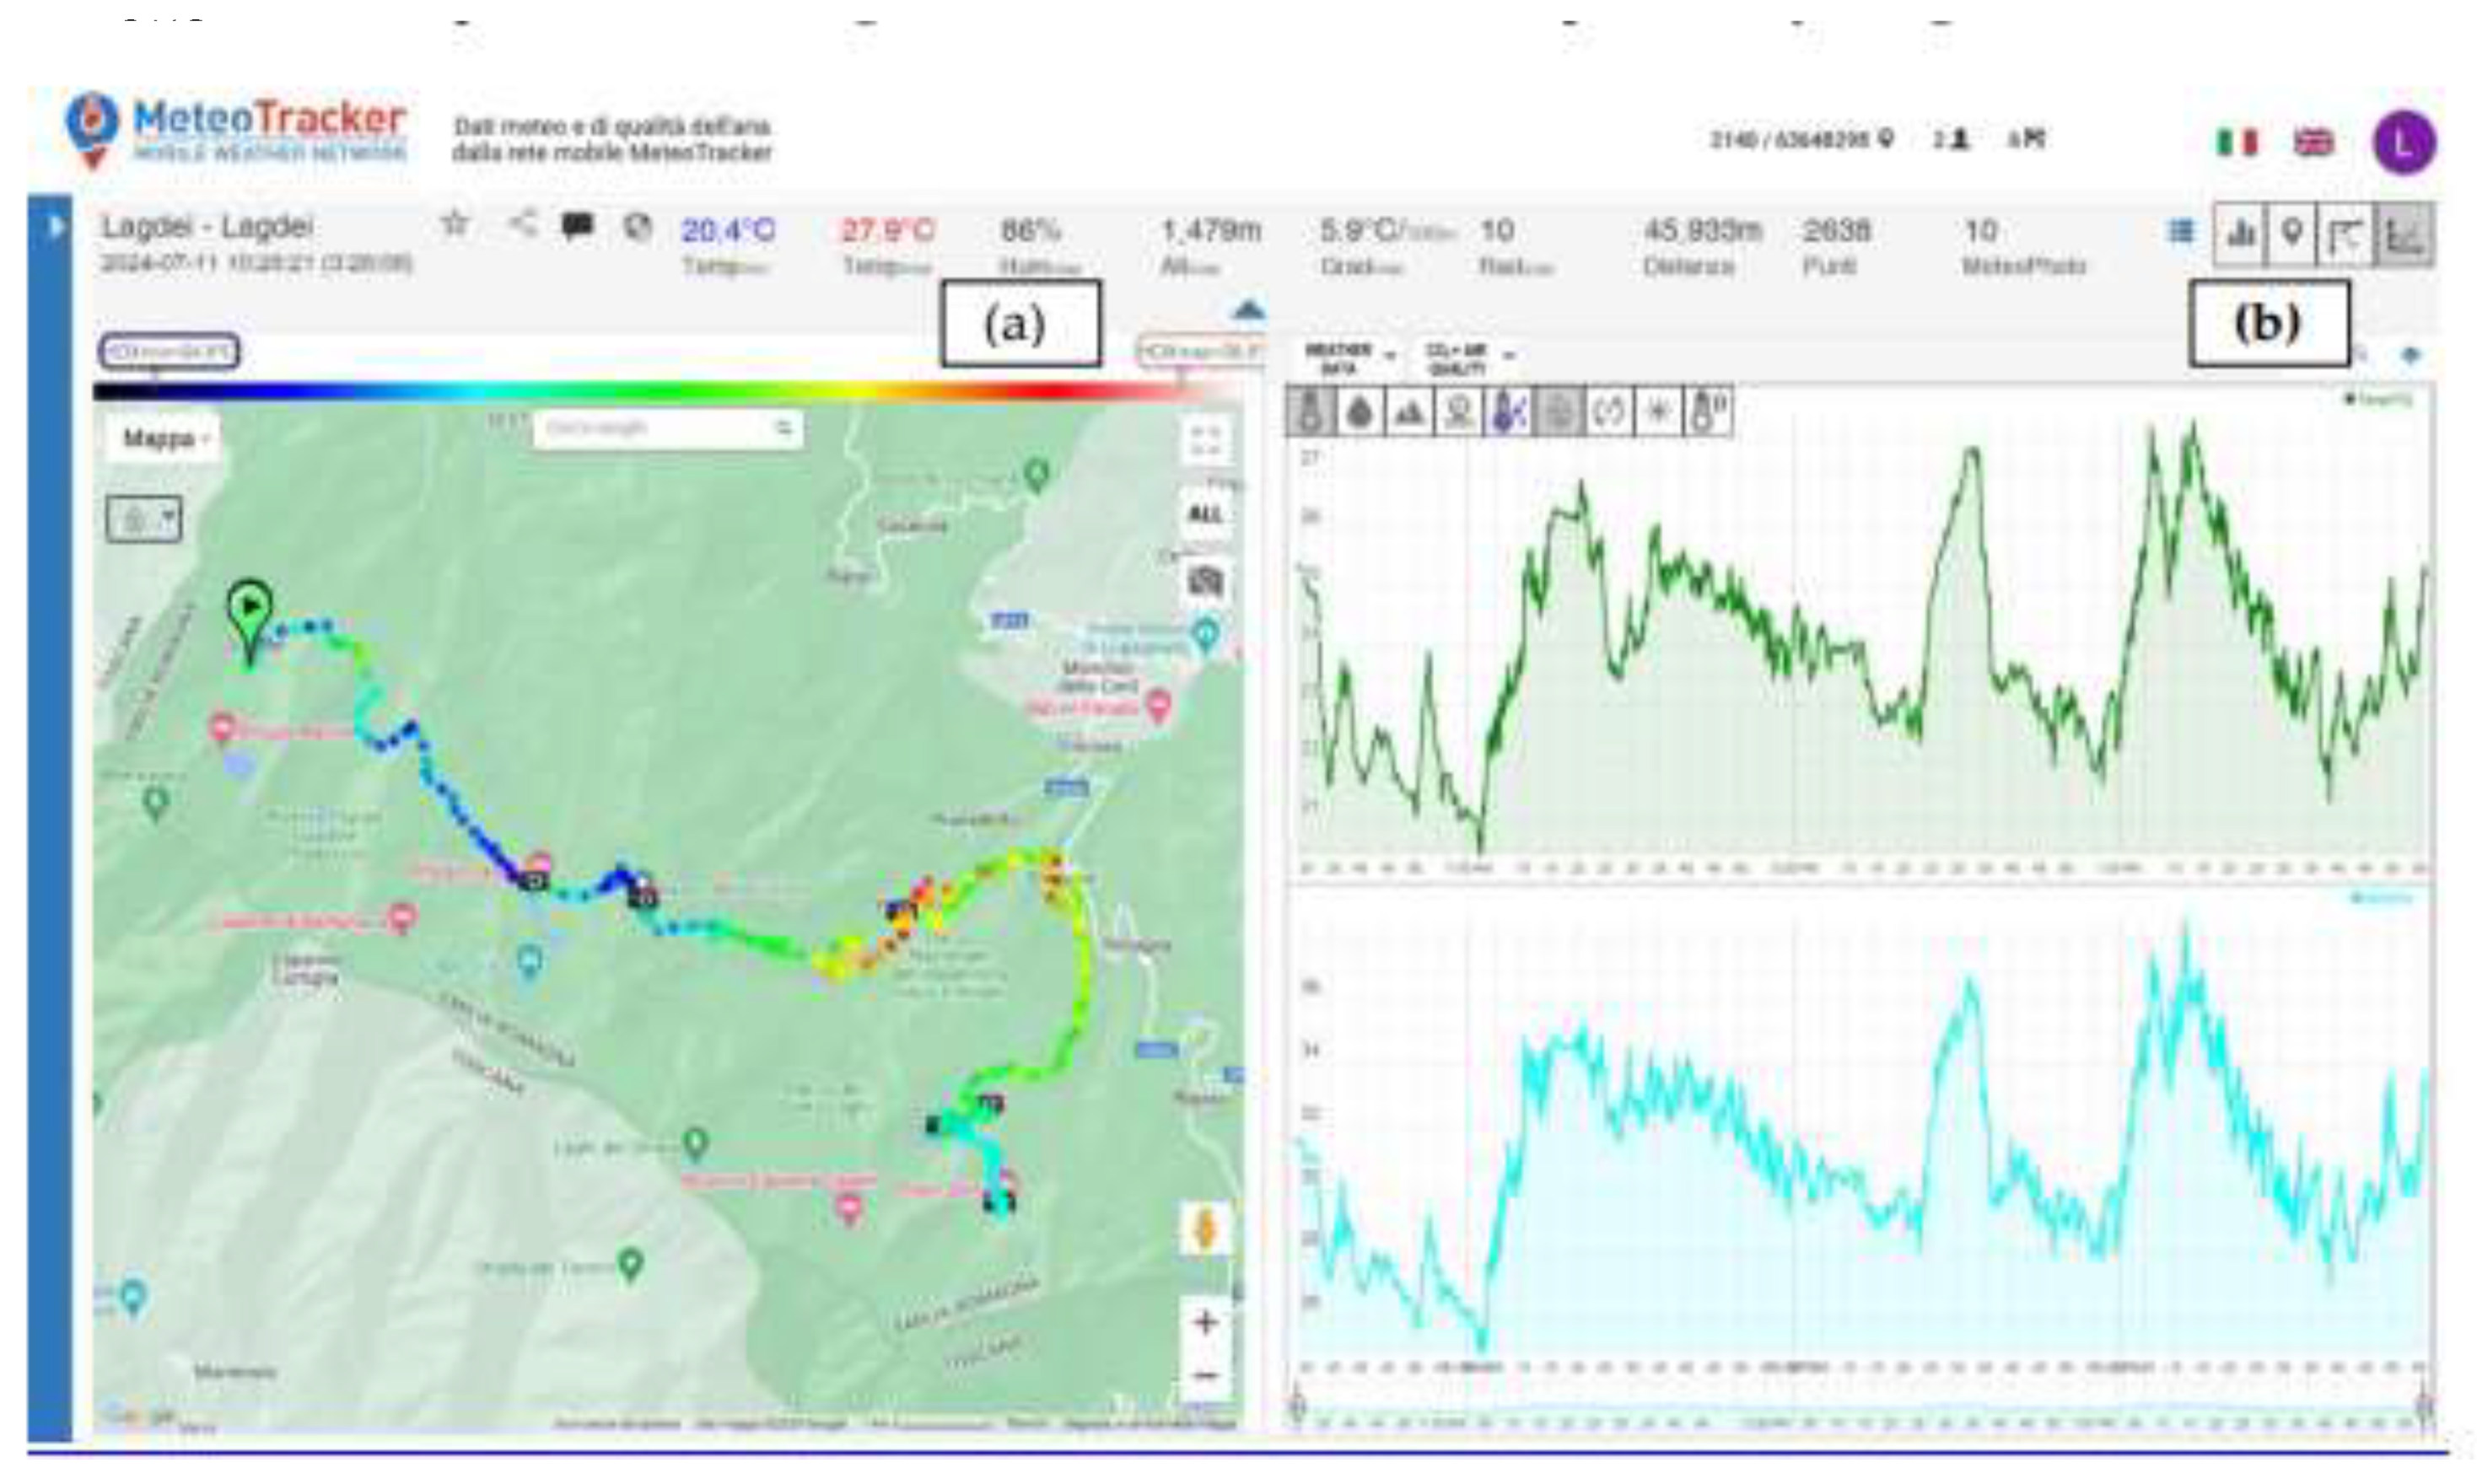The width and height of the screenshot is (2477, 1484).
Task: Toggle the humidity droplet chart button
Action: [1359, 412]
